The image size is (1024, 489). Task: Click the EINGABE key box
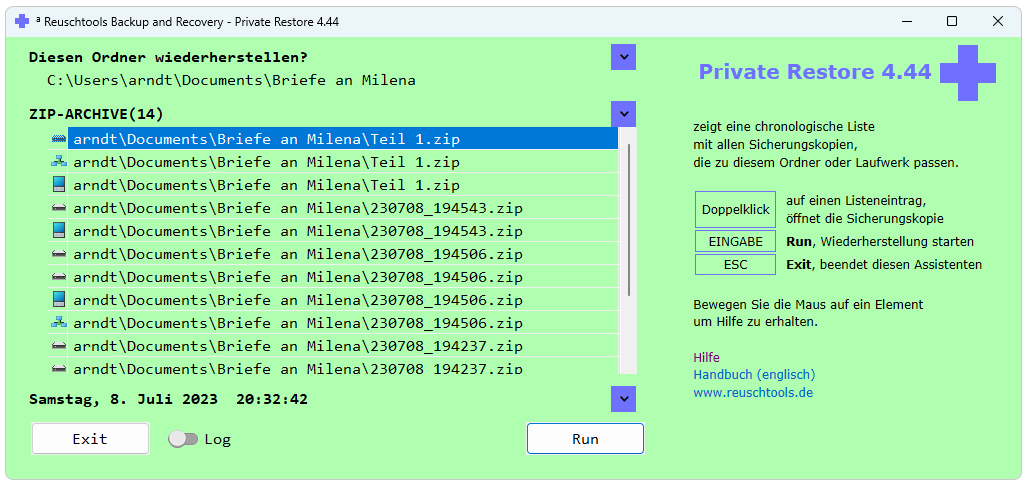(735, 241)
